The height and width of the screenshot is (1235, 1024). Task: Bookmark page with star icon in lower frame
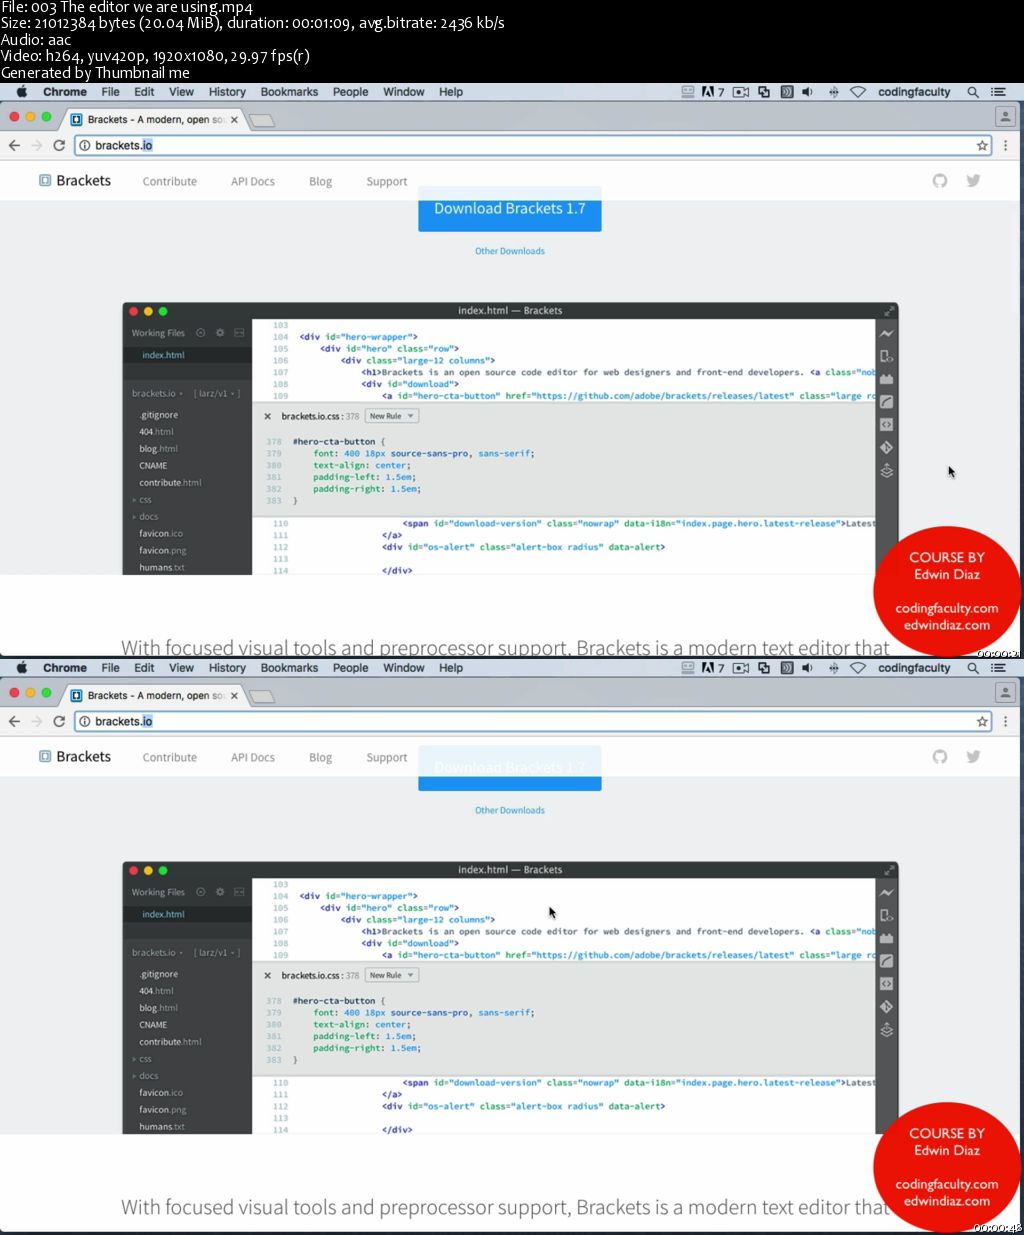[982, 721]
